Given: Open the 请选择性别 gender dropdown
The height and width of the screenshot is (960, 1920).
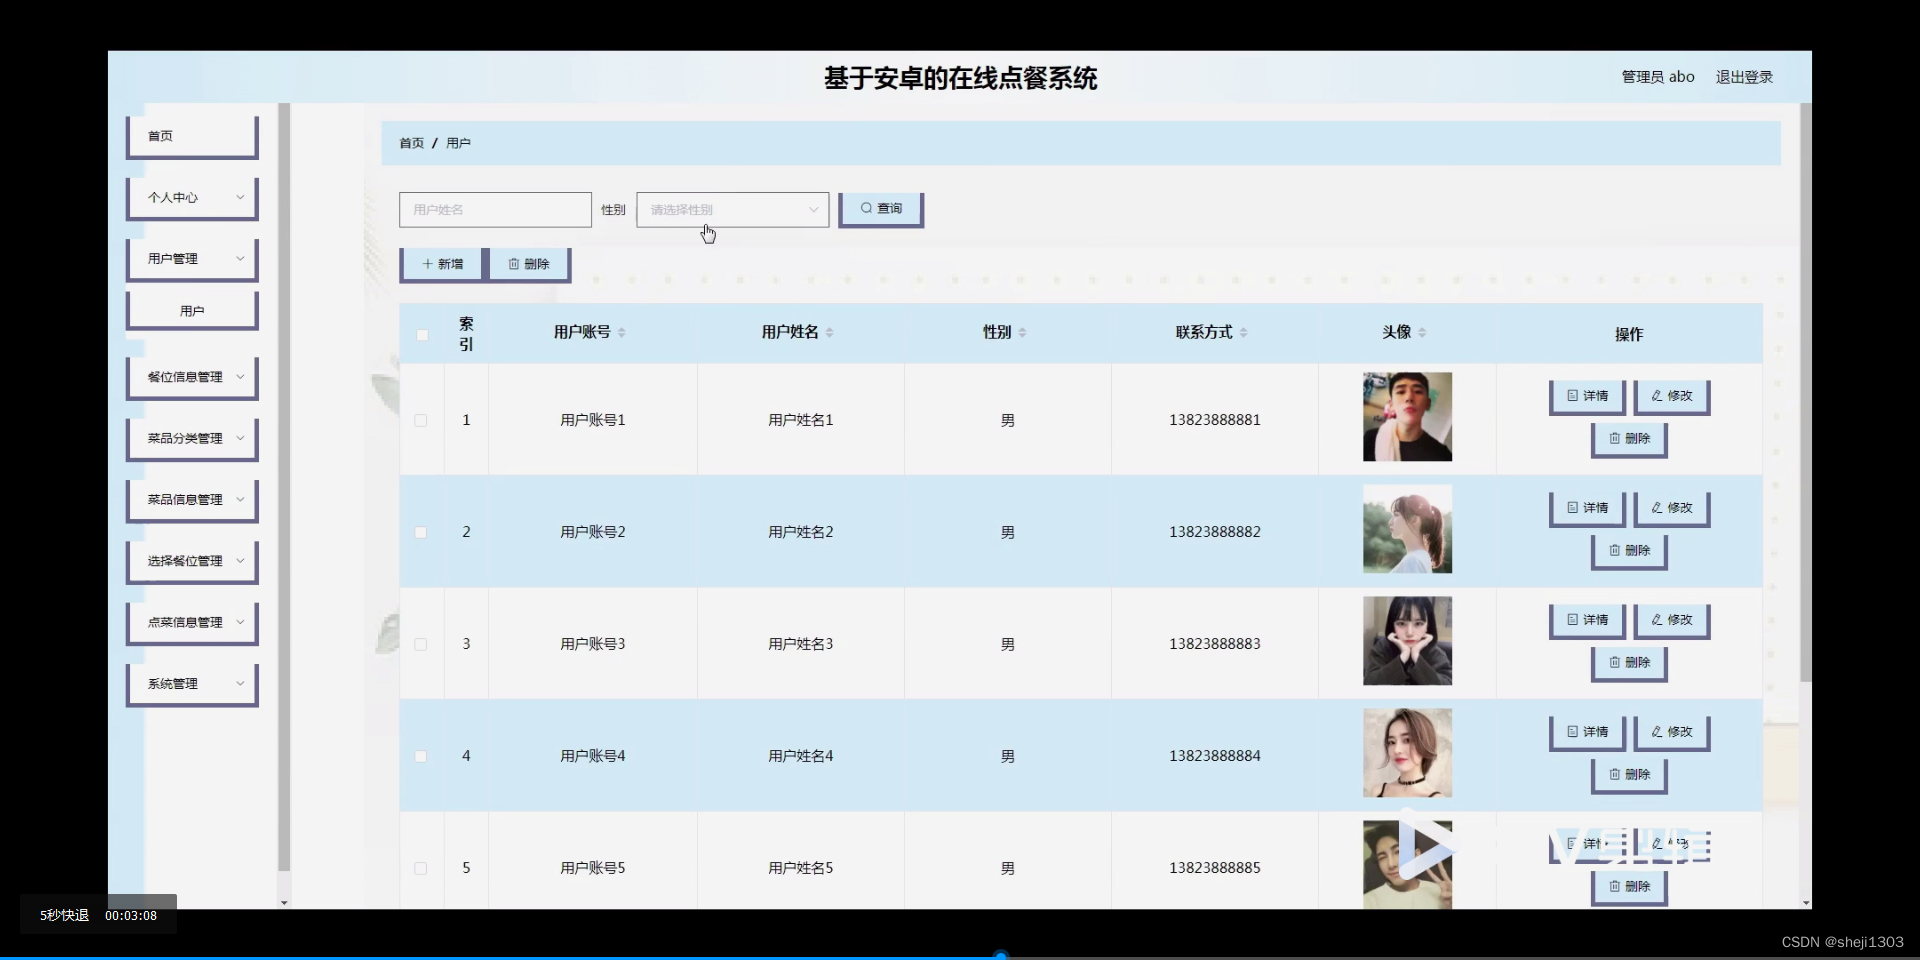Looking at the screenshot, I should tap(732, 209).
